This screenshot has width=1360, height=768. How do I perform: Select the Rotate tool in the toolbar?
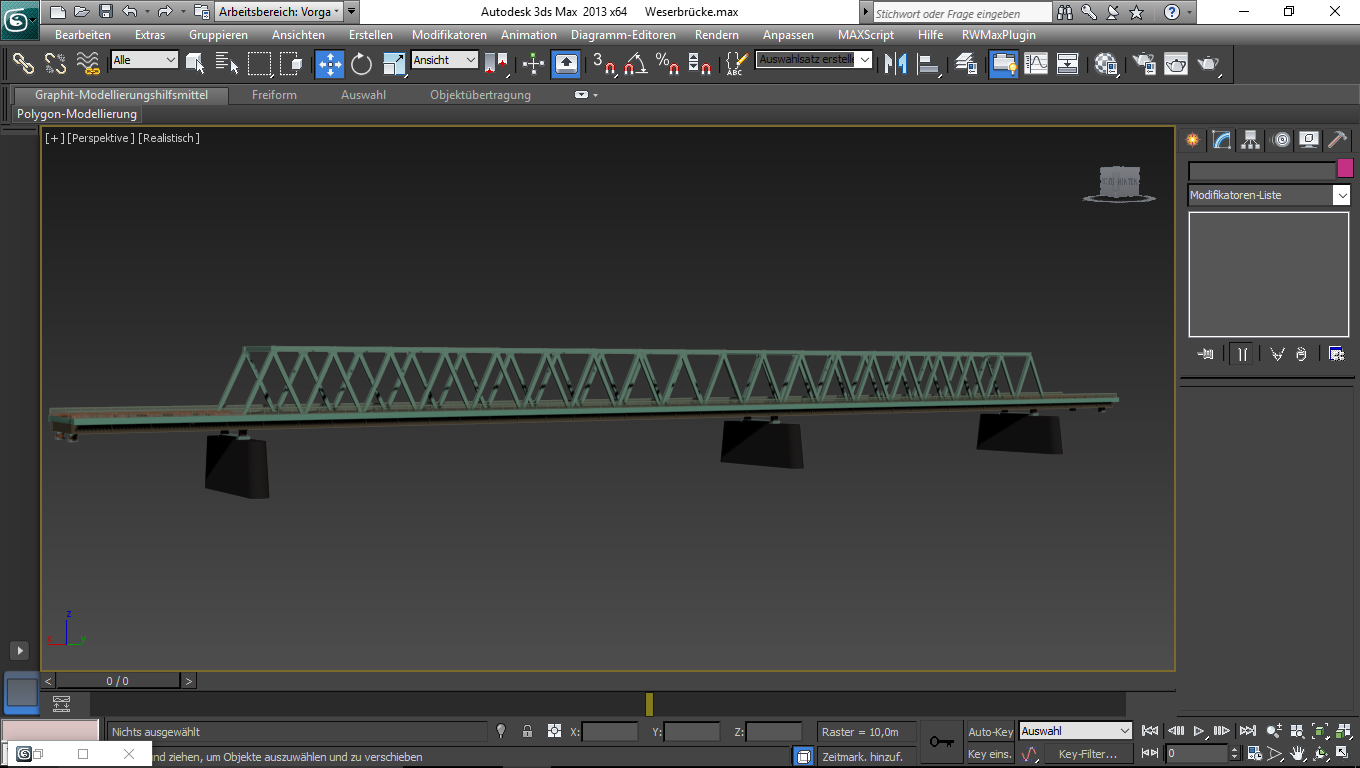361,64
